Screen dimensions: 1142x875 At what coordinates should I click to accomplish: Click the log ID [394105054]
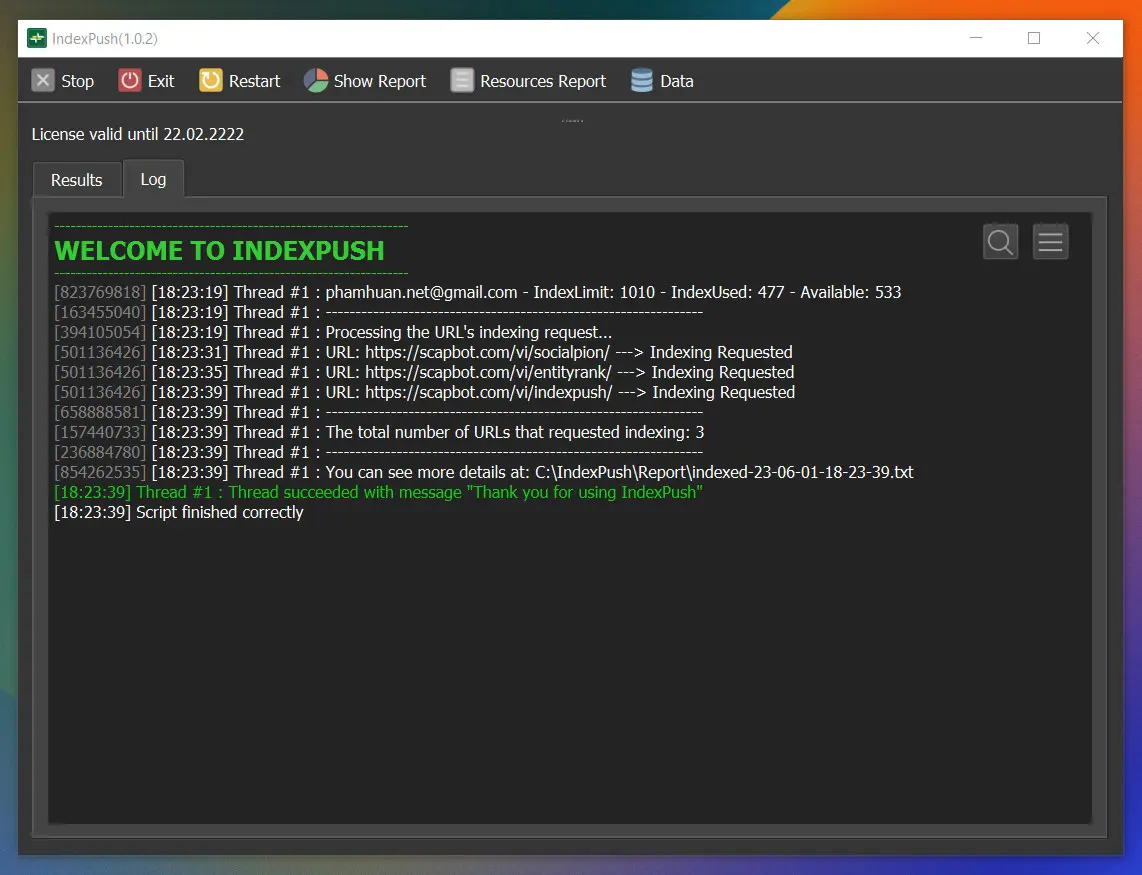pos(101,332)
